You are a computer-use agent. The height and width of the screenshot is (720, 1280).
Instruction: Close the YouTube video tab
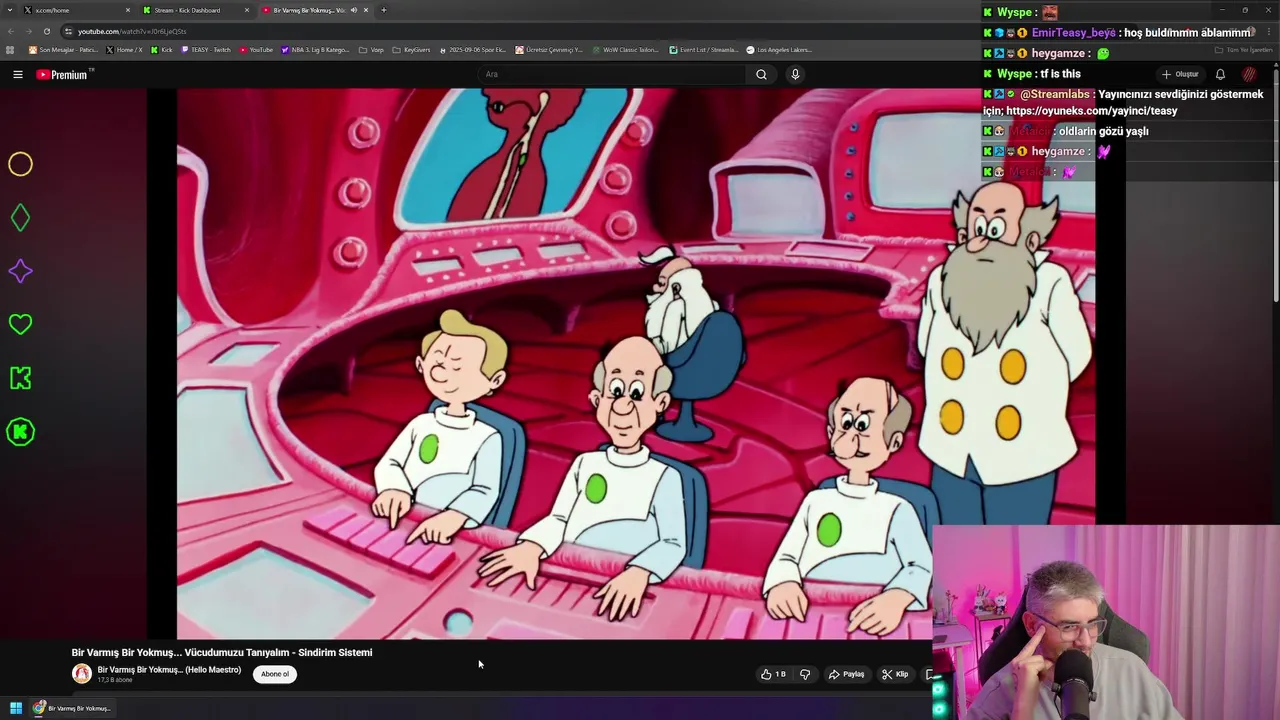366,10
